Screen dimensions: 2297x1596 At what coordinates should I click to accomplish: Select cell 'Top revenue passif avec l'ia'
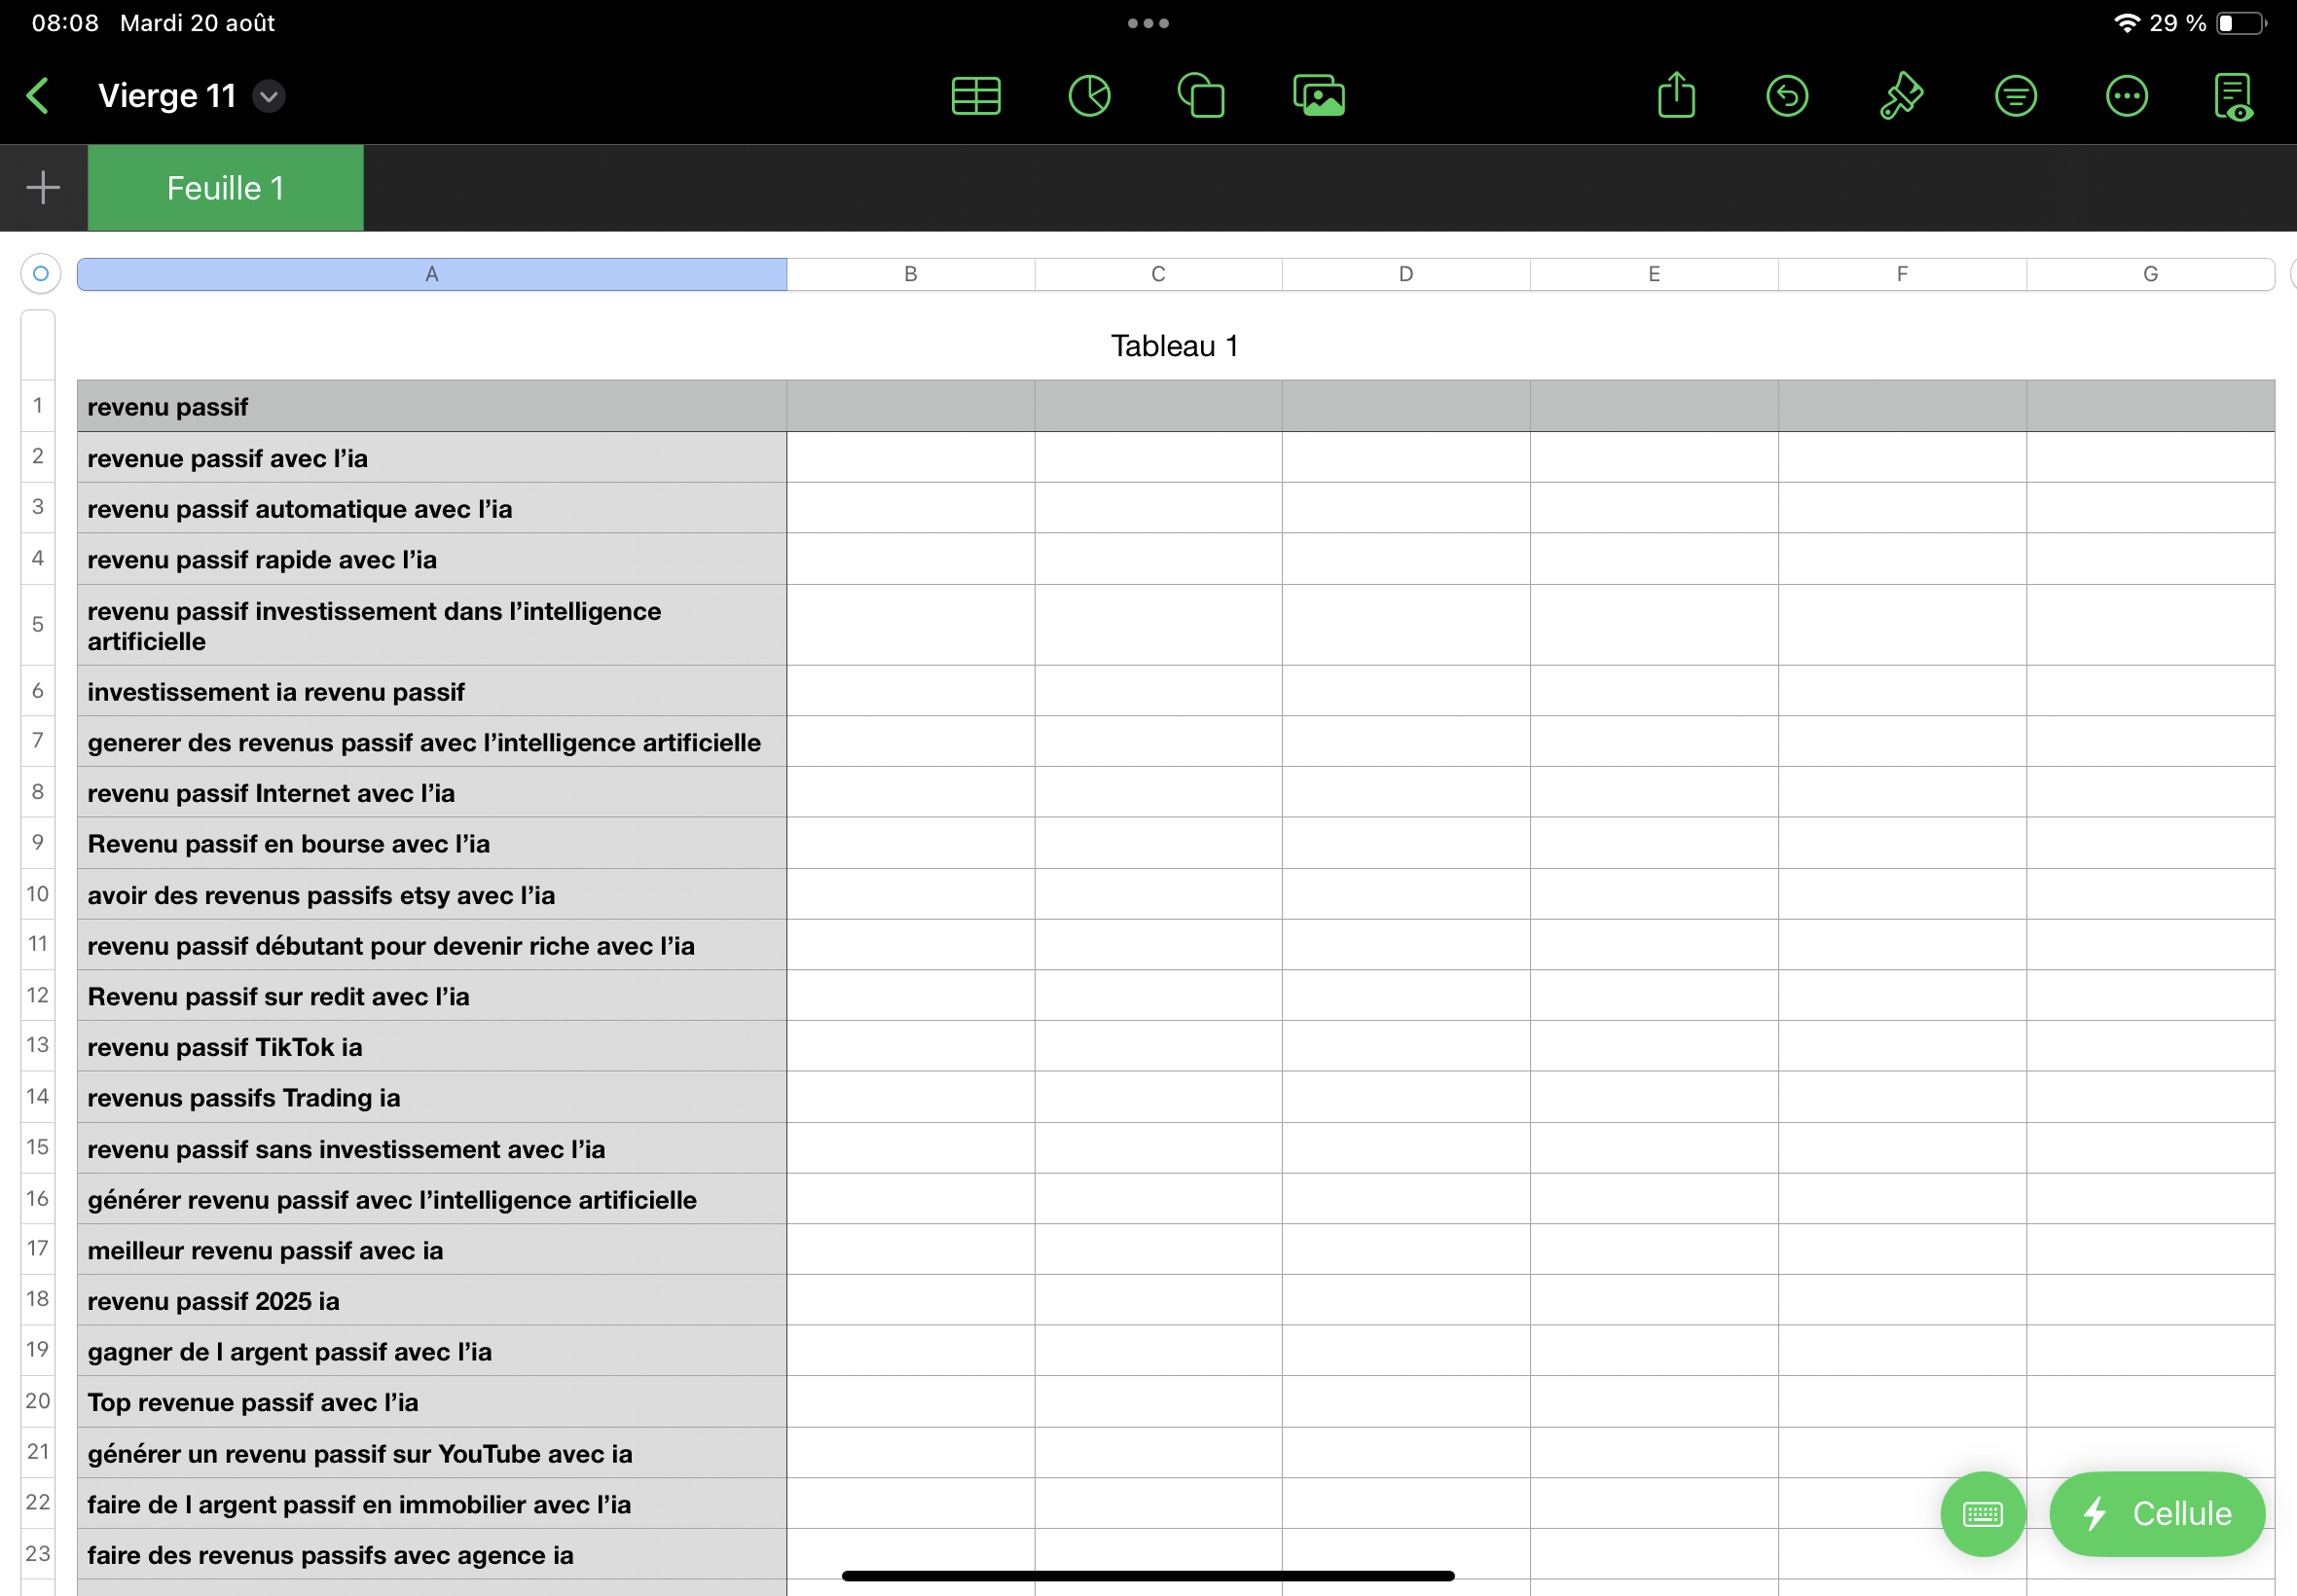click(432, 1402)
